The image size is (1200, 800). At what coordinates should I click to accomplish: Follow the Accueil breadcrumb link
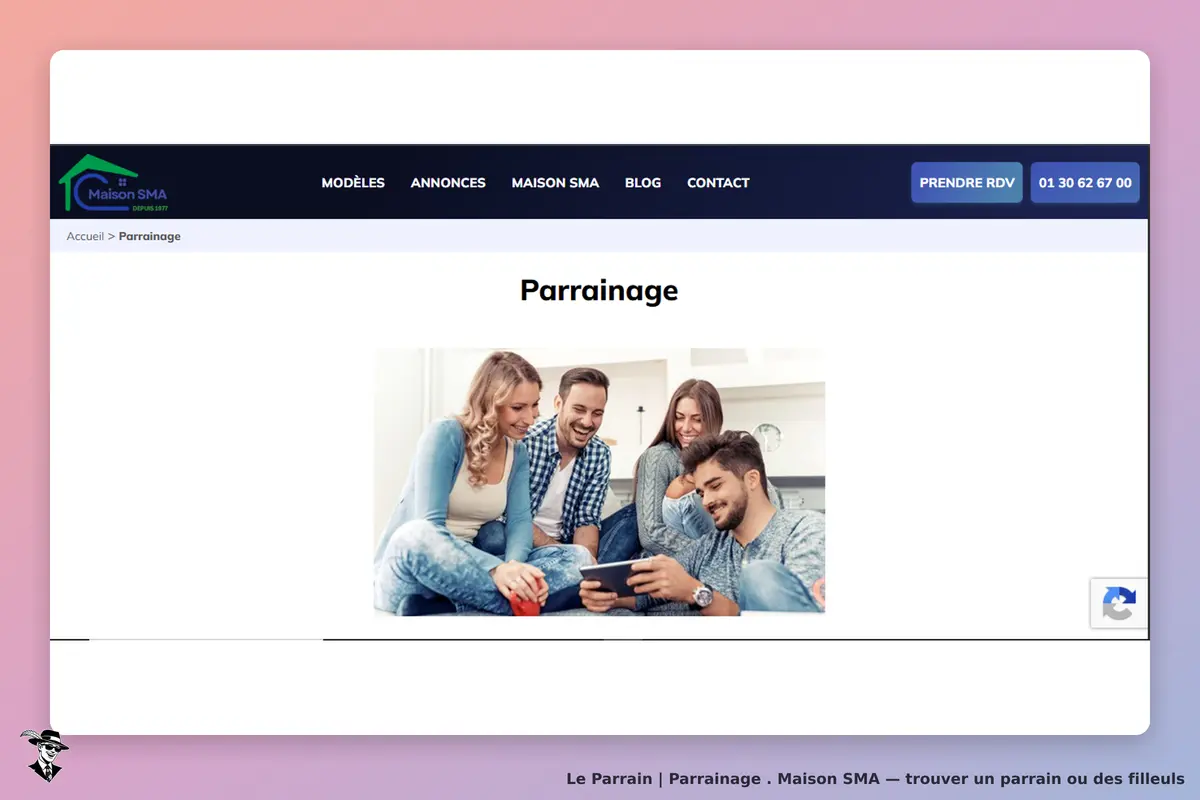(x=85, y=236)
